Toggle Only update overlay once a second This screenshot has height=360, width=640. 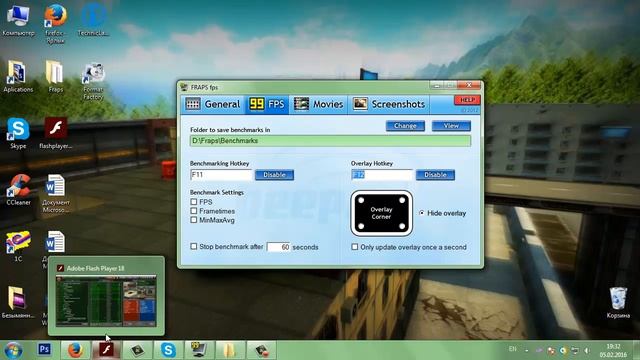(x=355, y=247)
